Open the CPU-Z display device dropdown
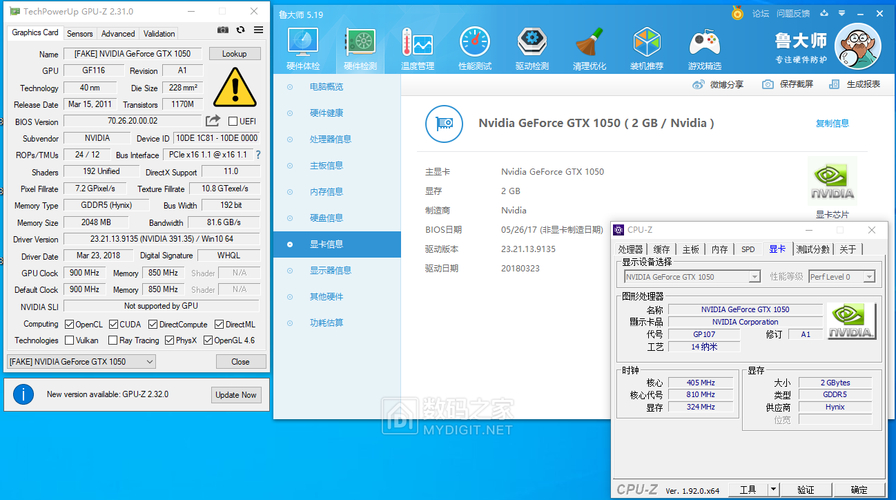Image resolution: width=896 pixels, height=500 pixels. pos(692,277)
